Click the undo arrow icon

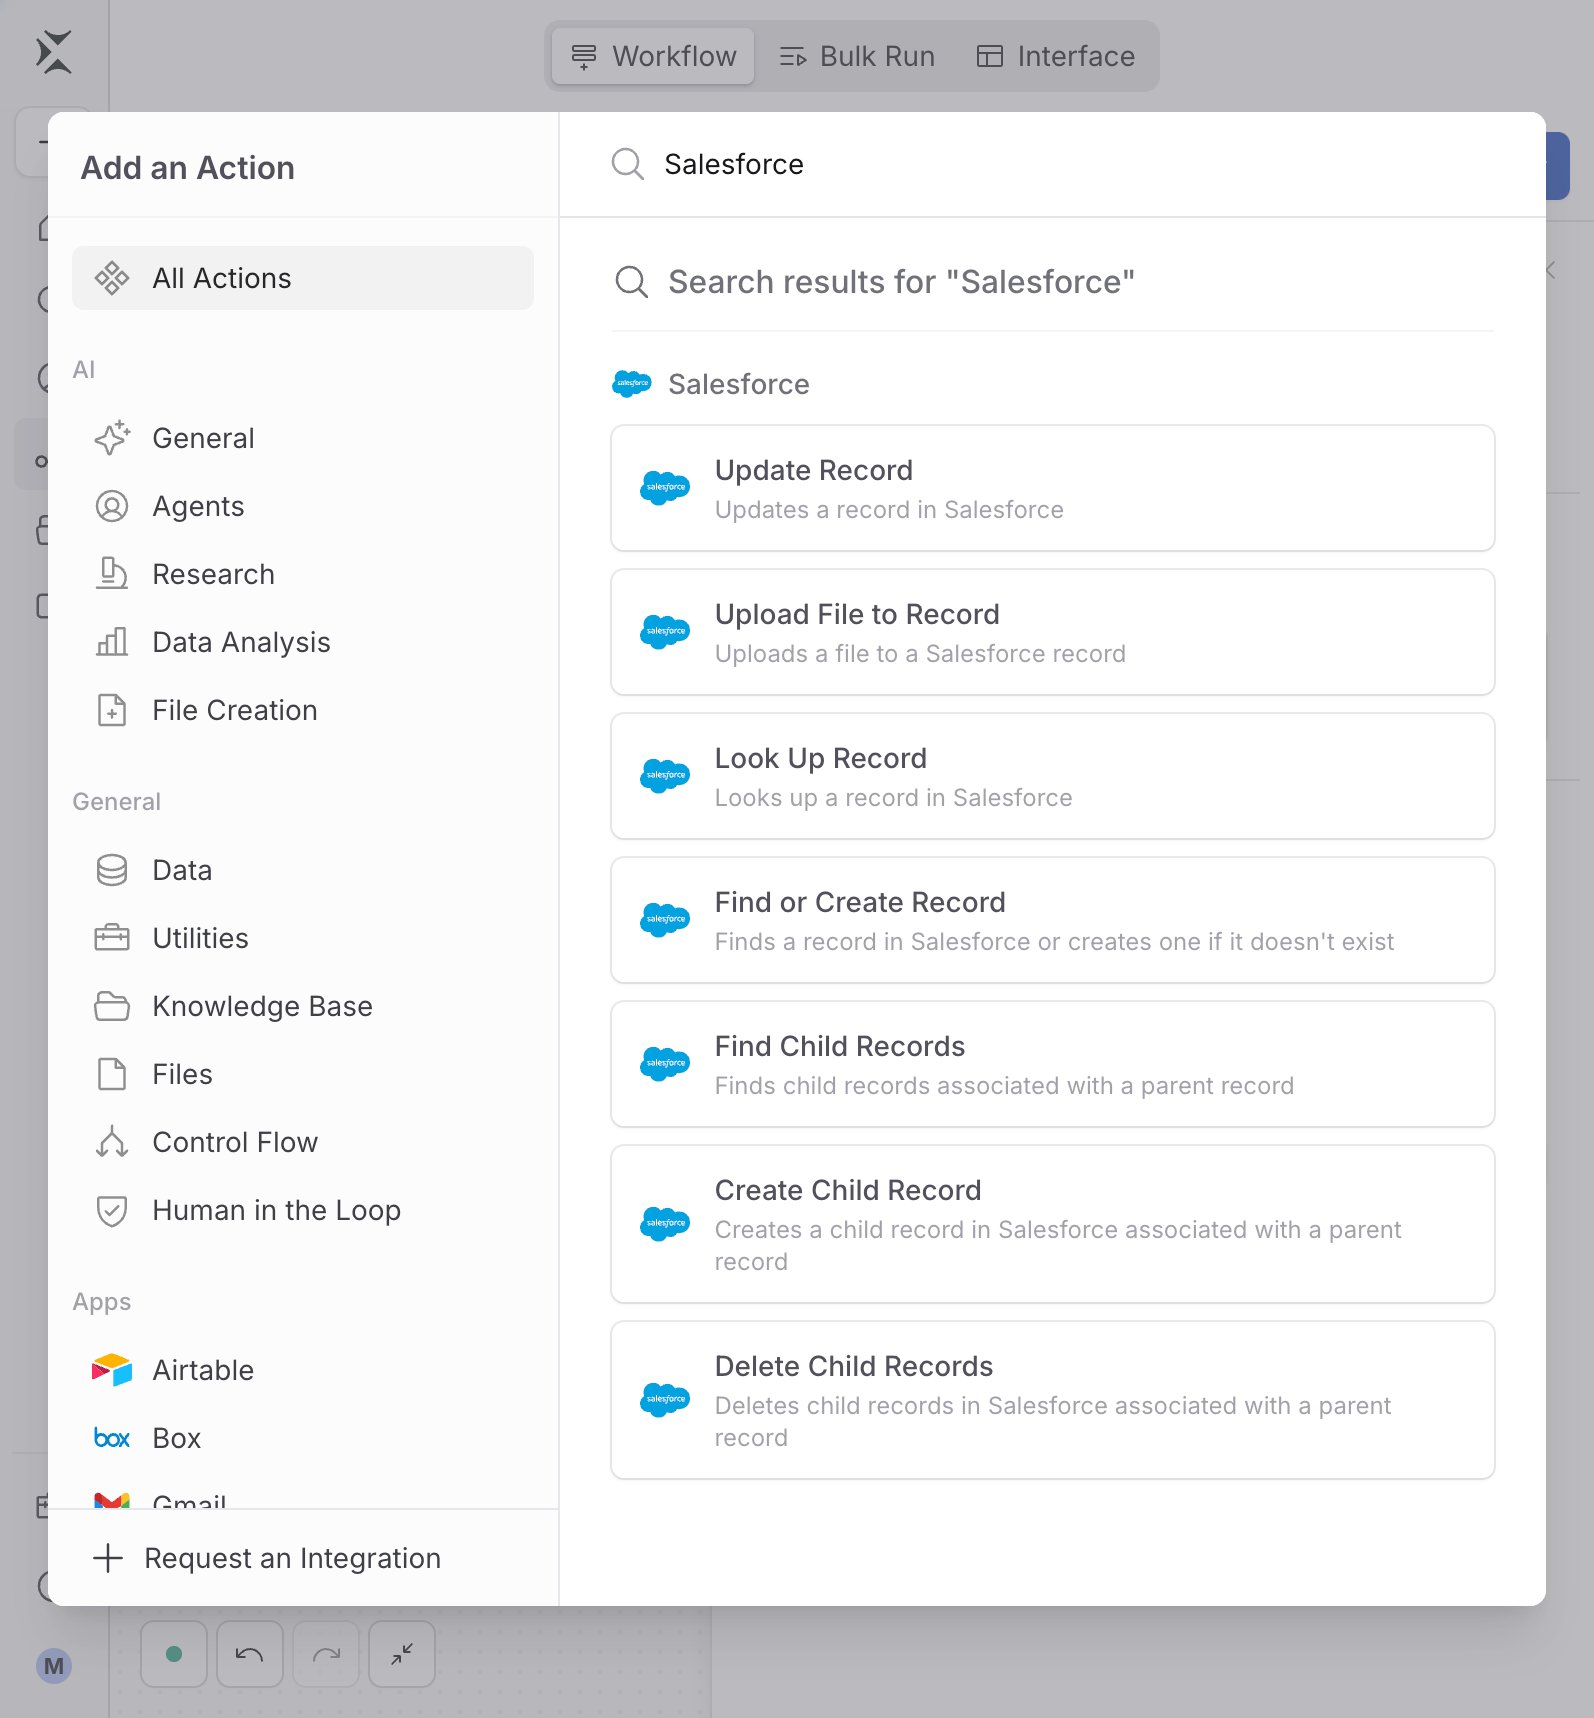point(250,1654)
